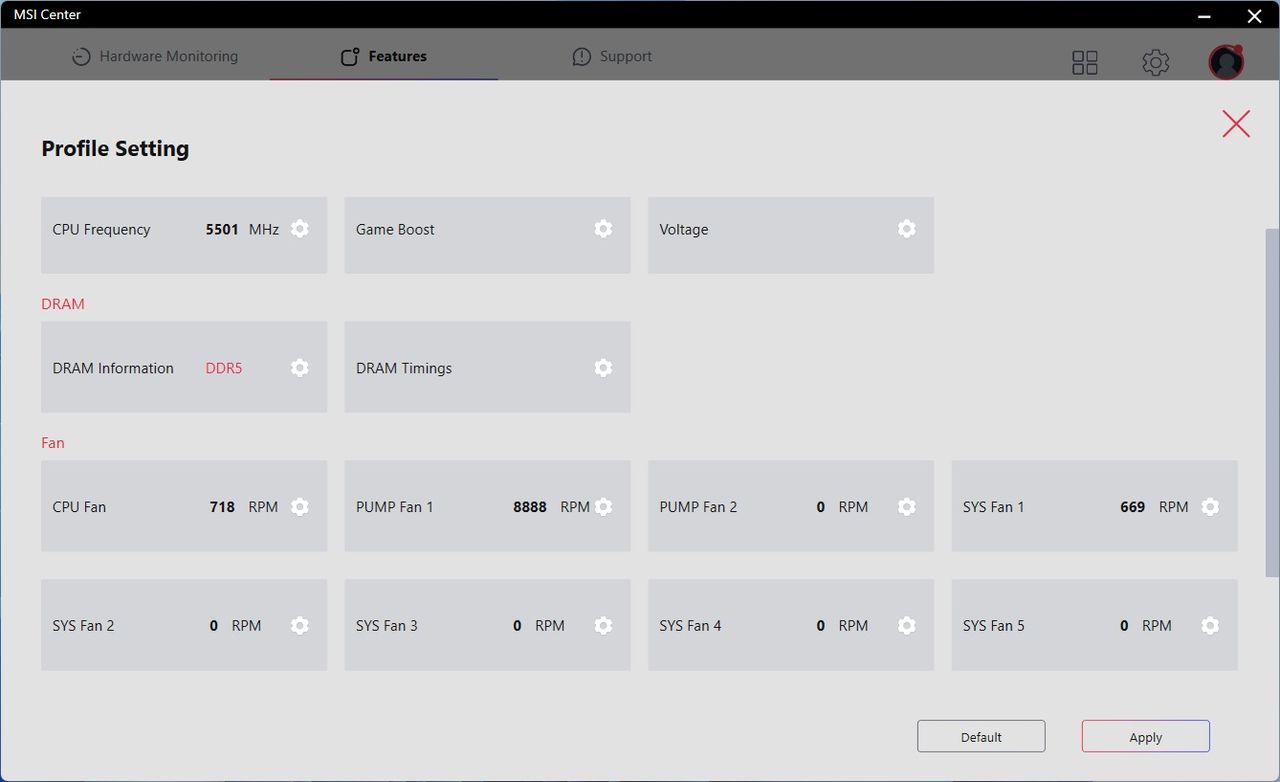Open SYS Fan 4 gear settings
The image size is (1280, 782).
coord(907,625)
